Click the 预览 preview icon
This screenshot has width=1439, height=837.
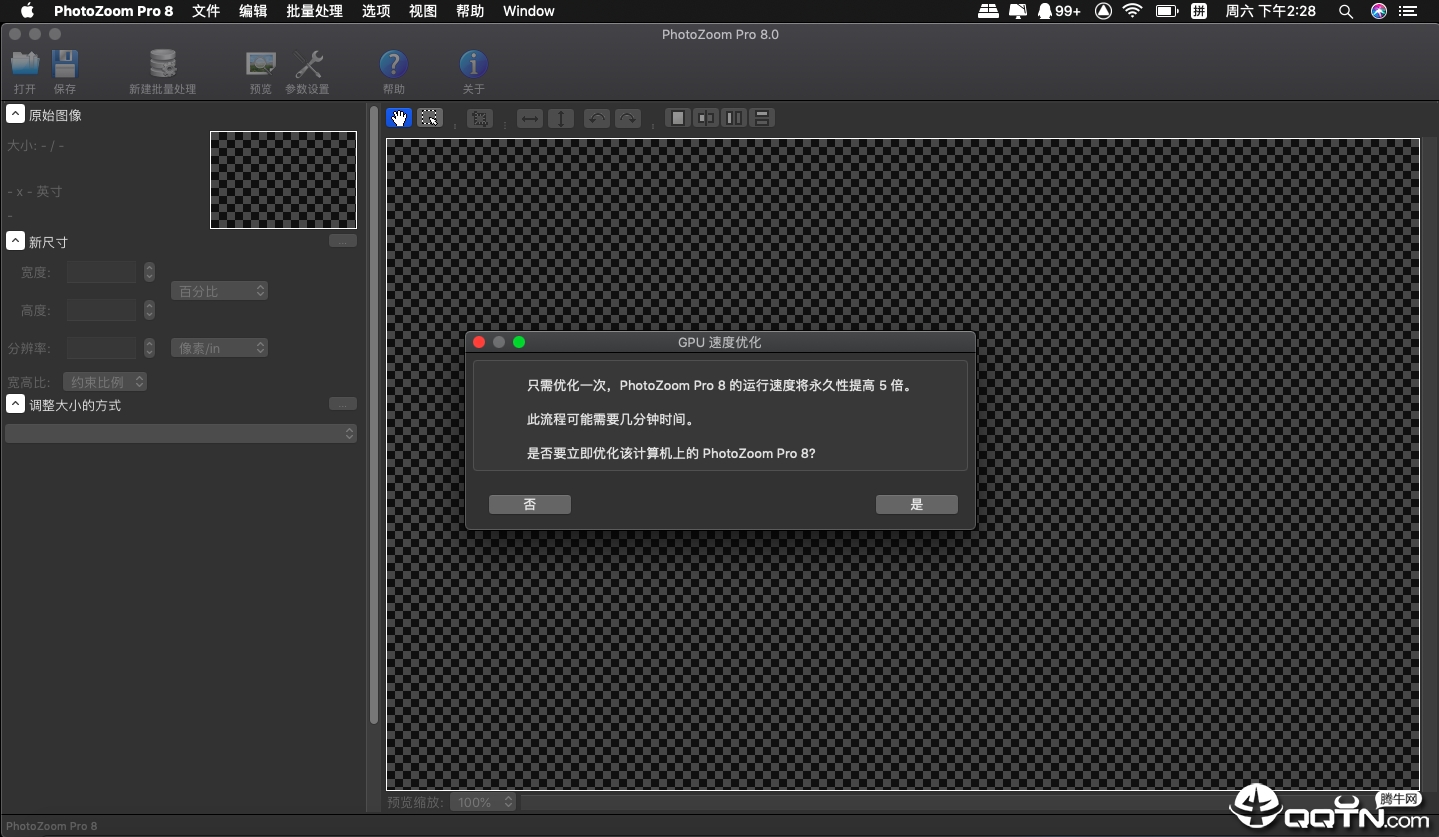[261, 66]
